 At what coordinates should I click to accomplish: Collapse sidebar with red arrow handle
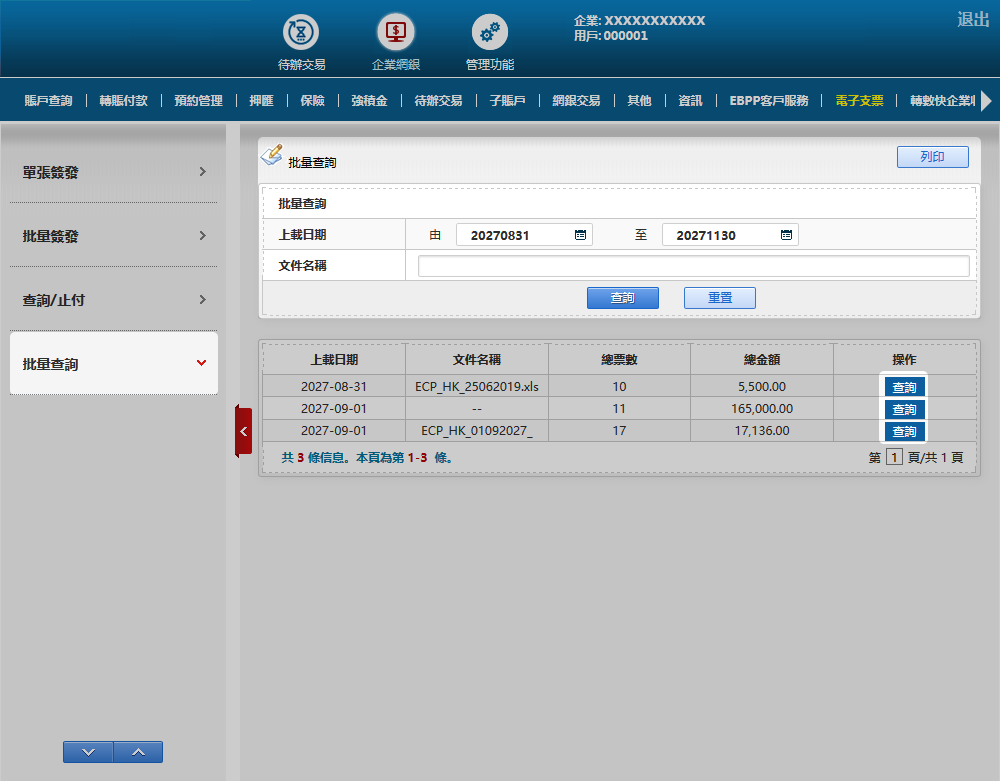pos(243,431)
